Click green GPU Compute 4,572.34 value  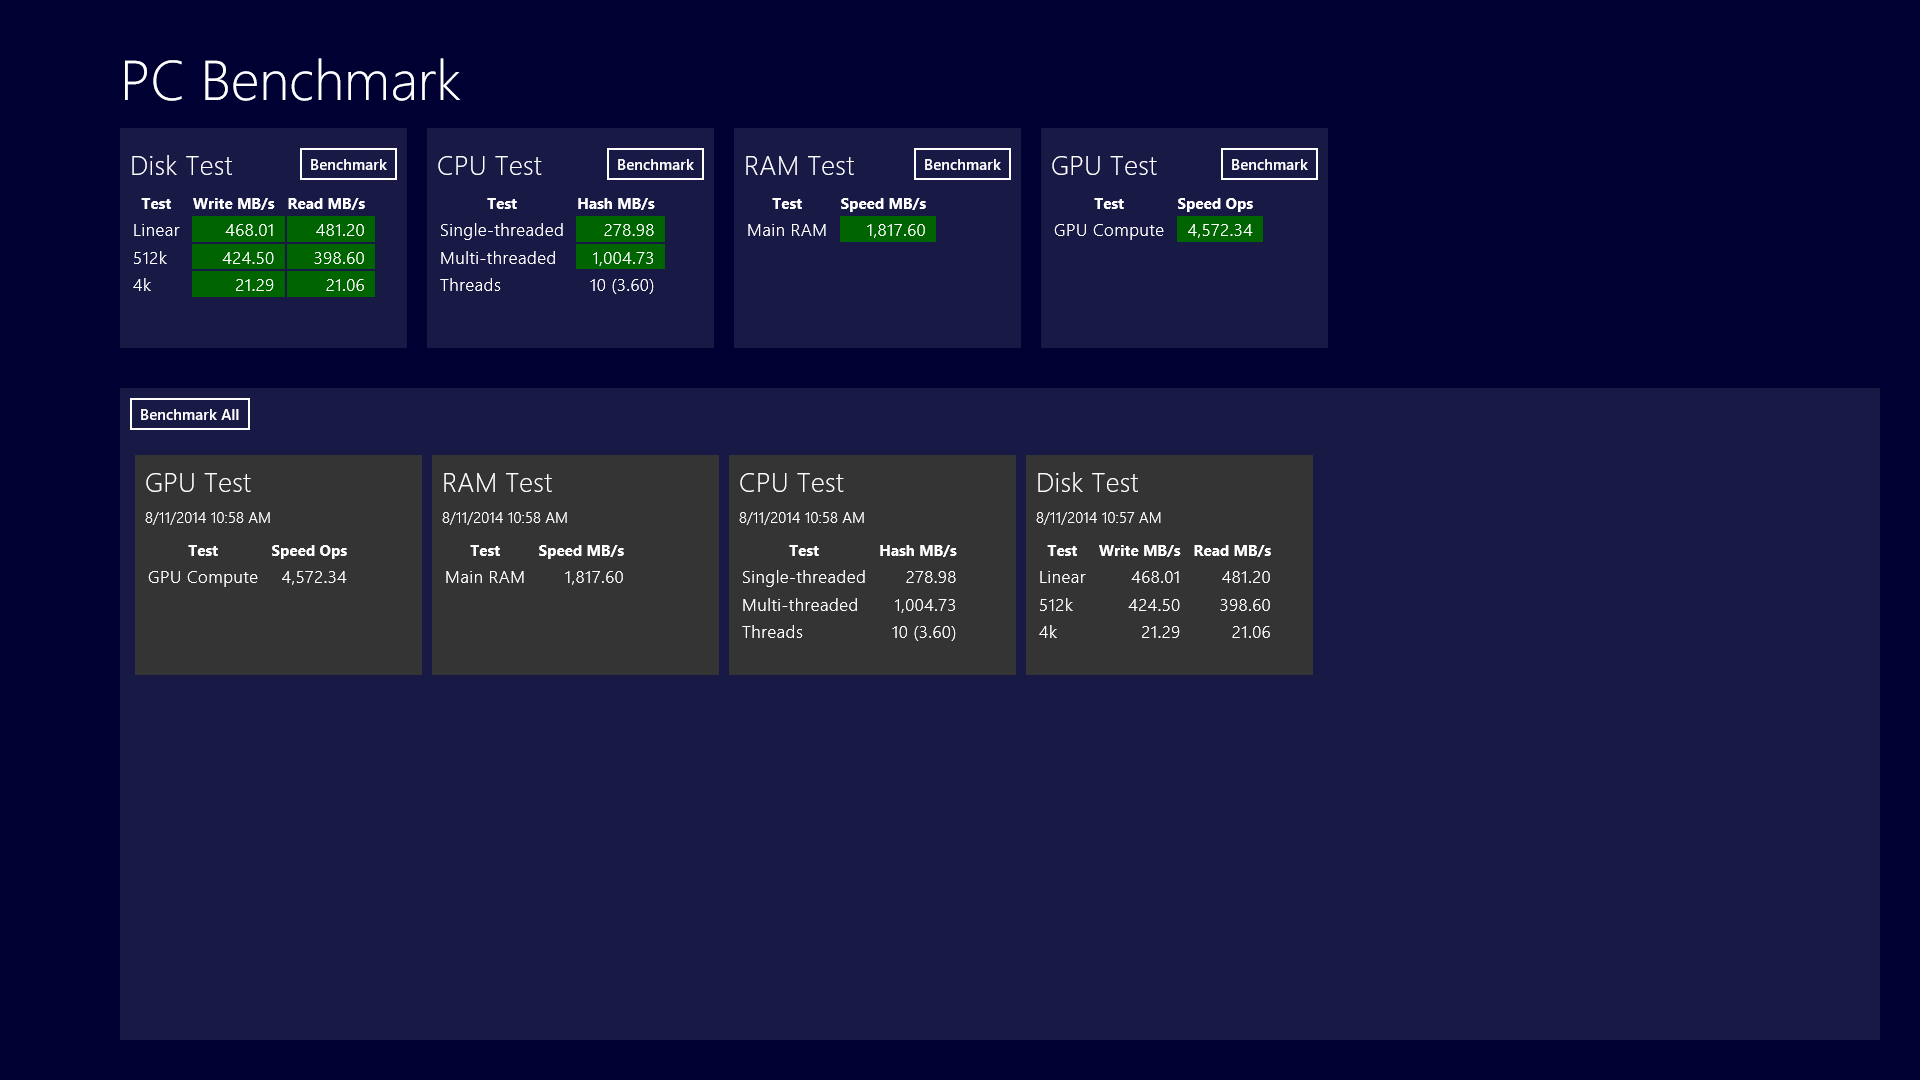click(1219, 230)
